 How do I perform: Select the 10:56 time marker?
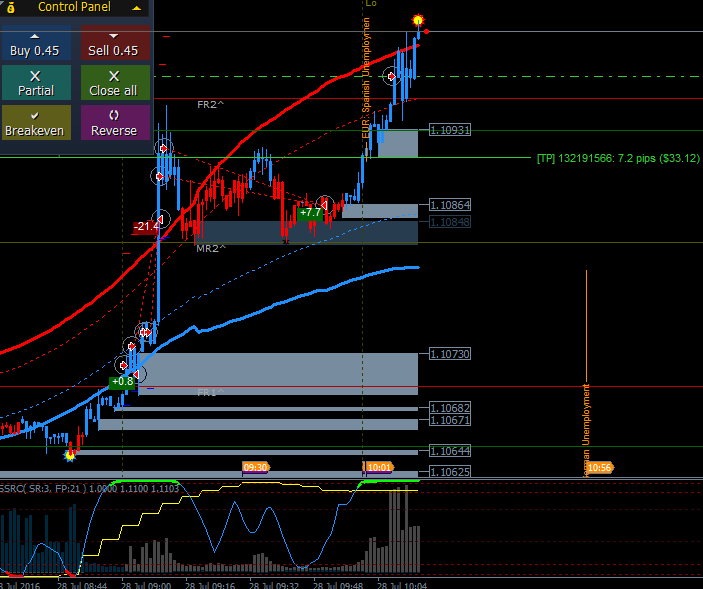tap(599, 468)
